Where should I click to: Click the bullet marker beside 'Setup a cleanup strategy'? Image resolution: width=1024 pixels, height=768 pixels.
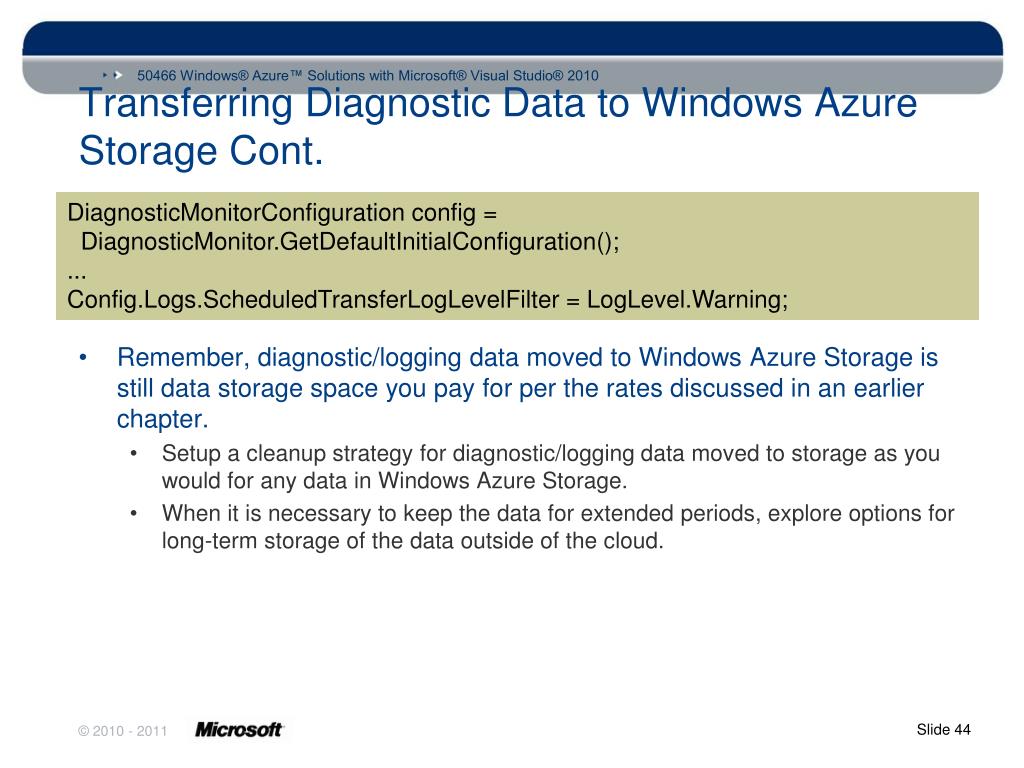(134, 453)
